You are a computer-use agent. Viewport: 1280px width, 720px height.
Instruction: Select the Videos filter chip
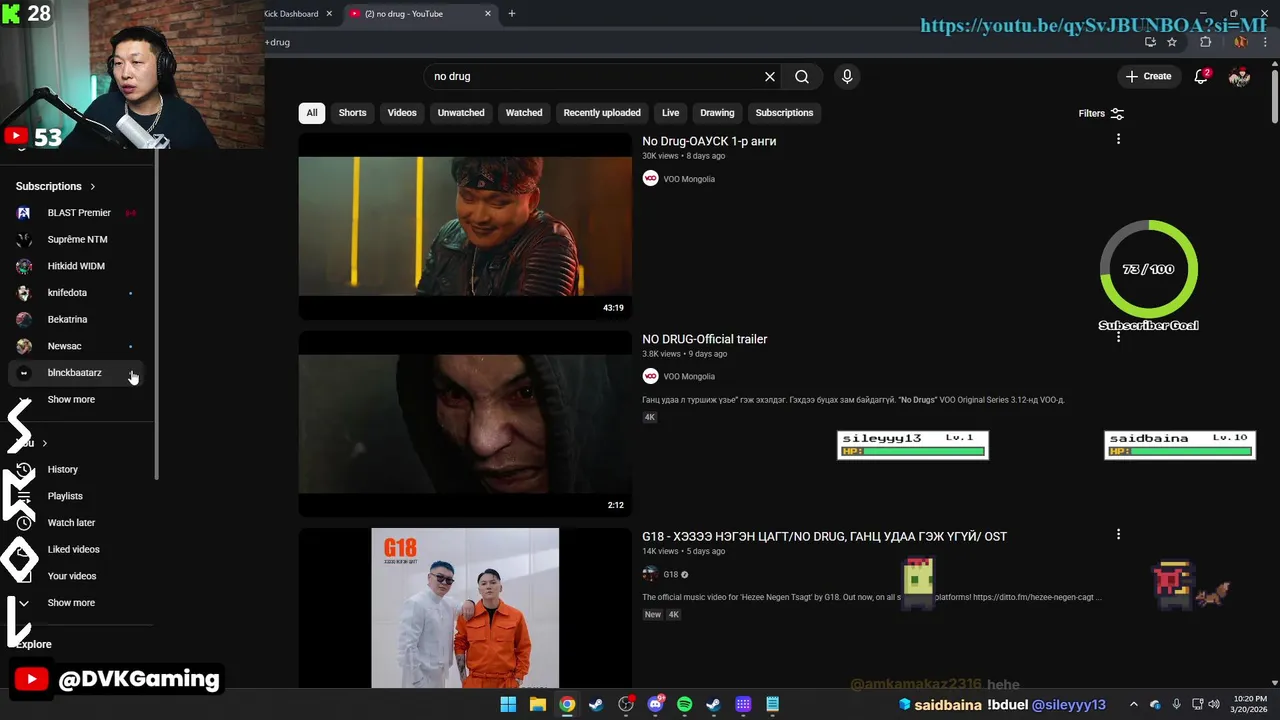pyautogui.click(x=402, y=113)
